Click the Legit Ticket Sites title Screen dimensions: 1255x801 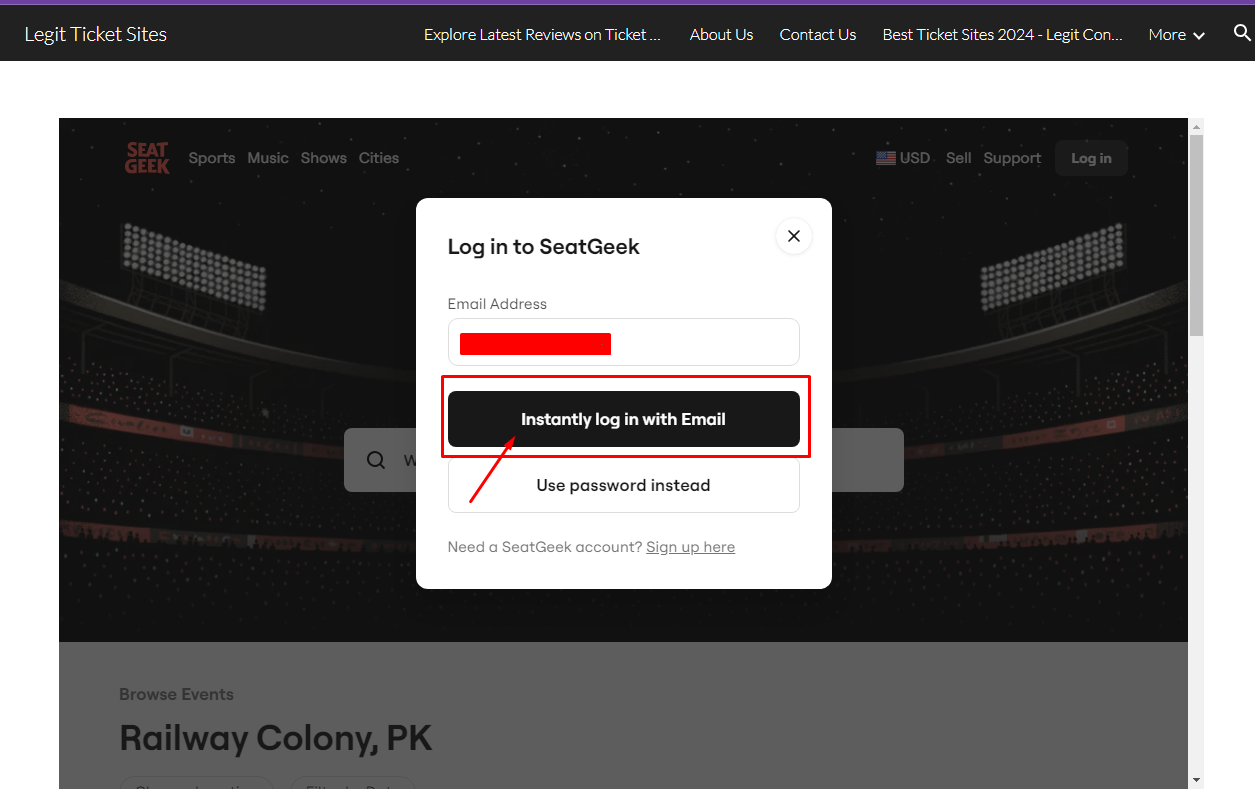(96, 34)
